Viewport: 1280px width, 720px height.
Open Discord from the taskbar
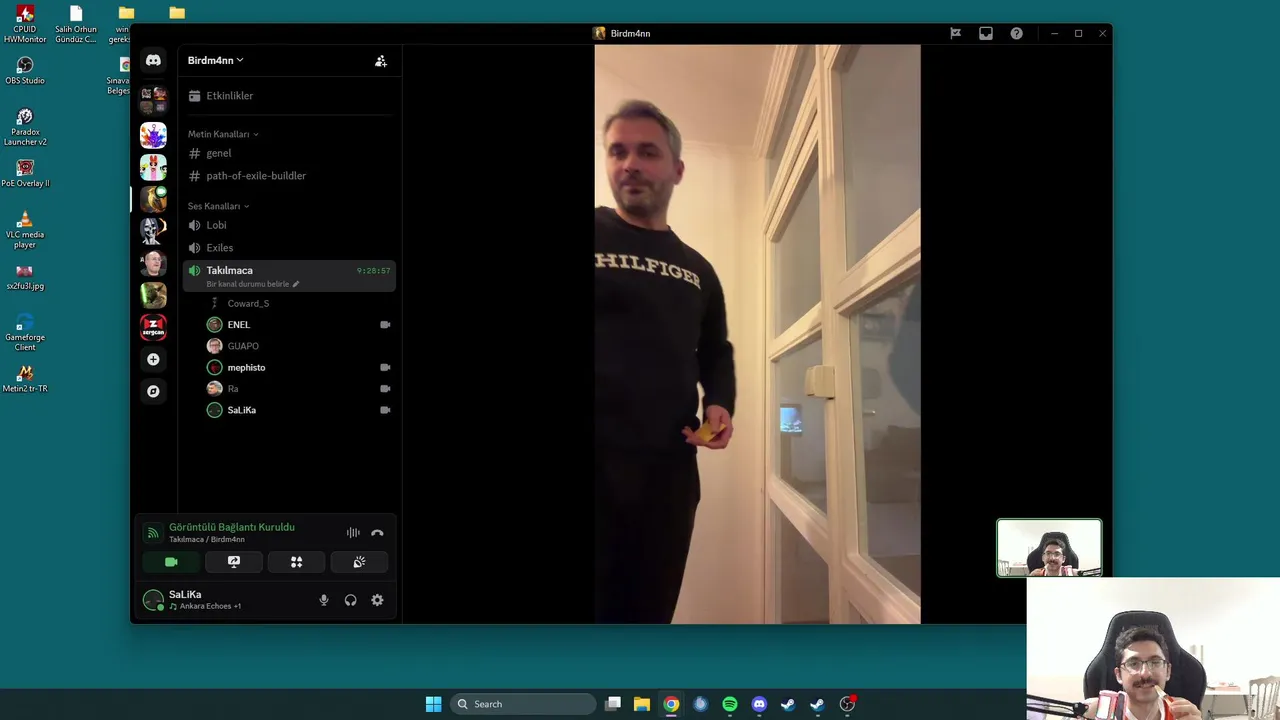coord(759,704)
